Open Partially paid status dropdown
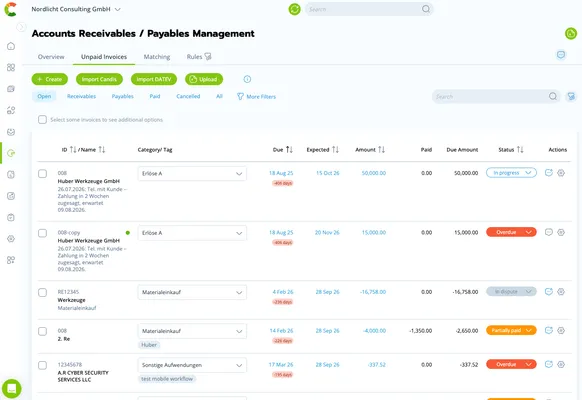 511,330
